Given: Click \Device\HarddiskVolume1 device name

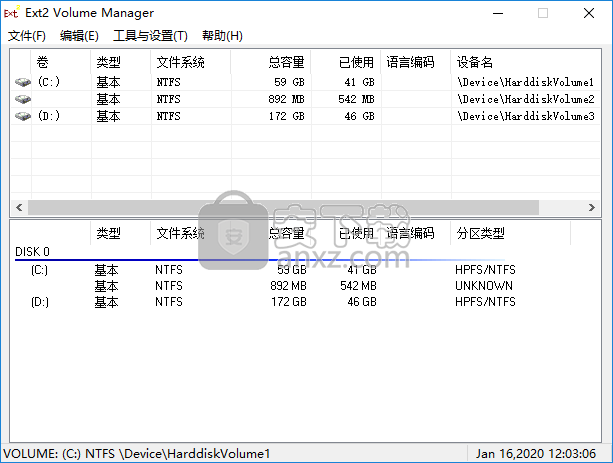Looking at the screenshot, I should click(x=526, y=82).
